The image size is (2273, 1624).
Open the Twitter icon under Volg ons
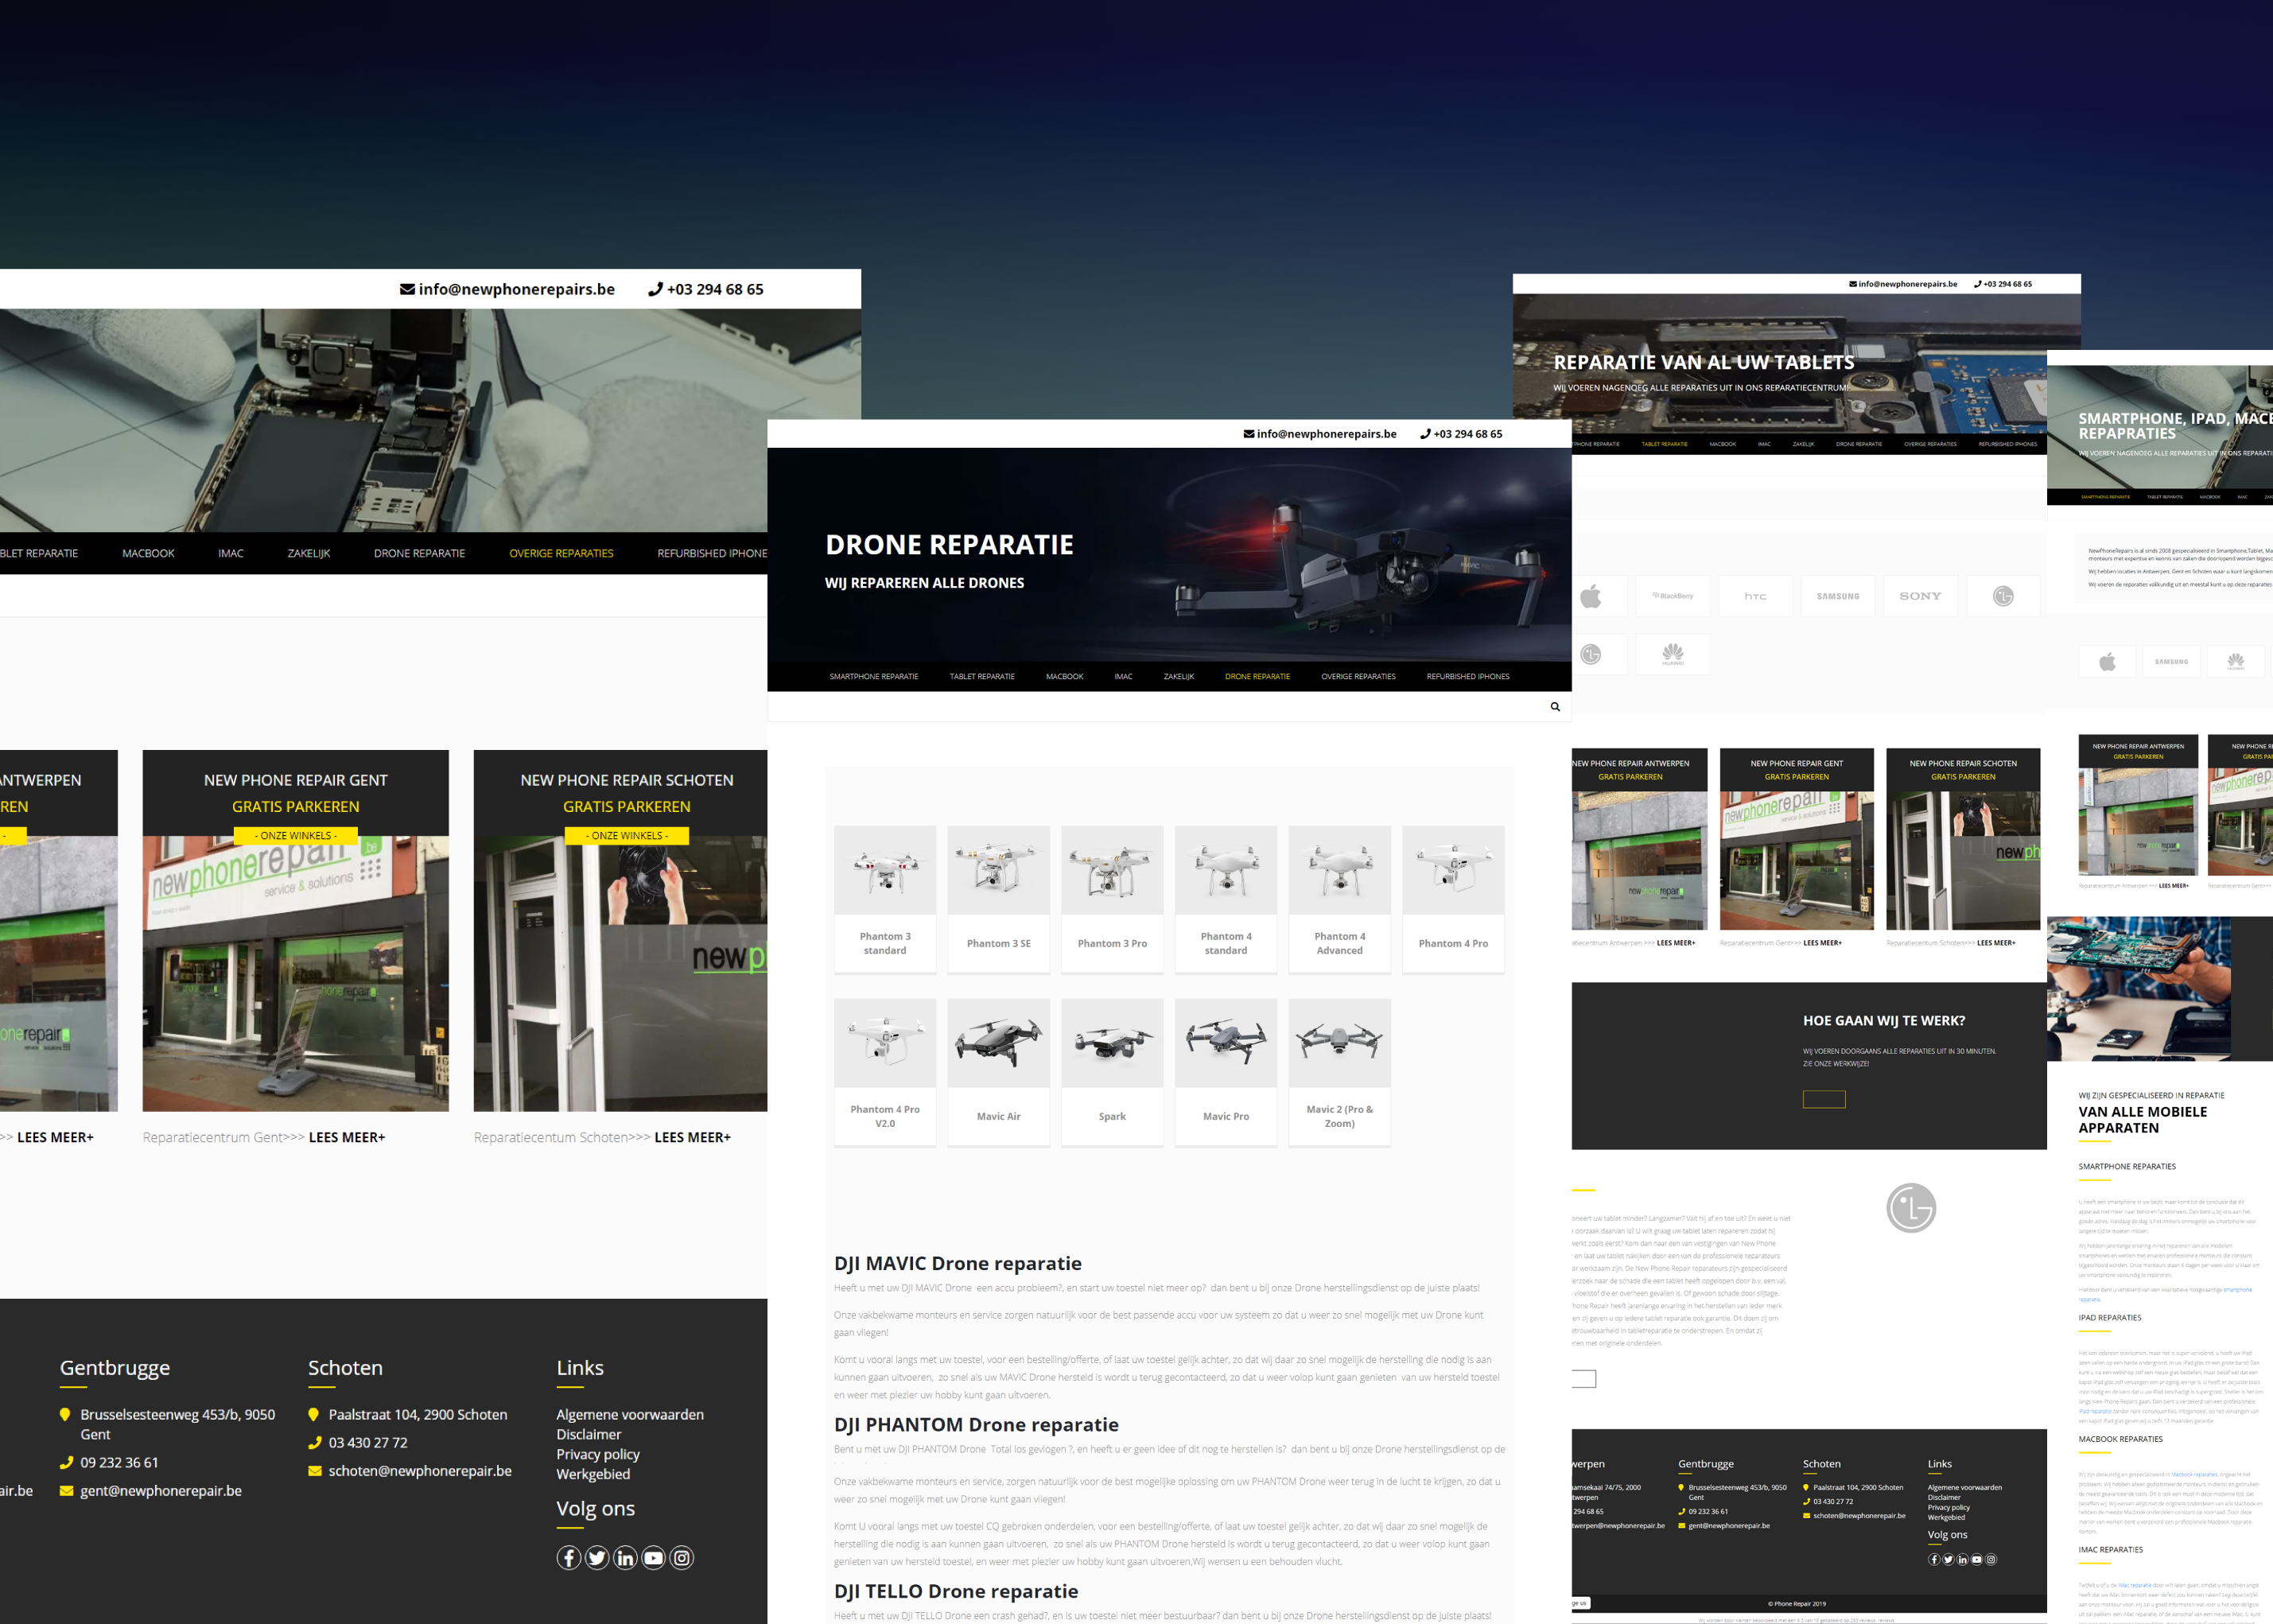pyautogui.click(x=597, y=1557)
